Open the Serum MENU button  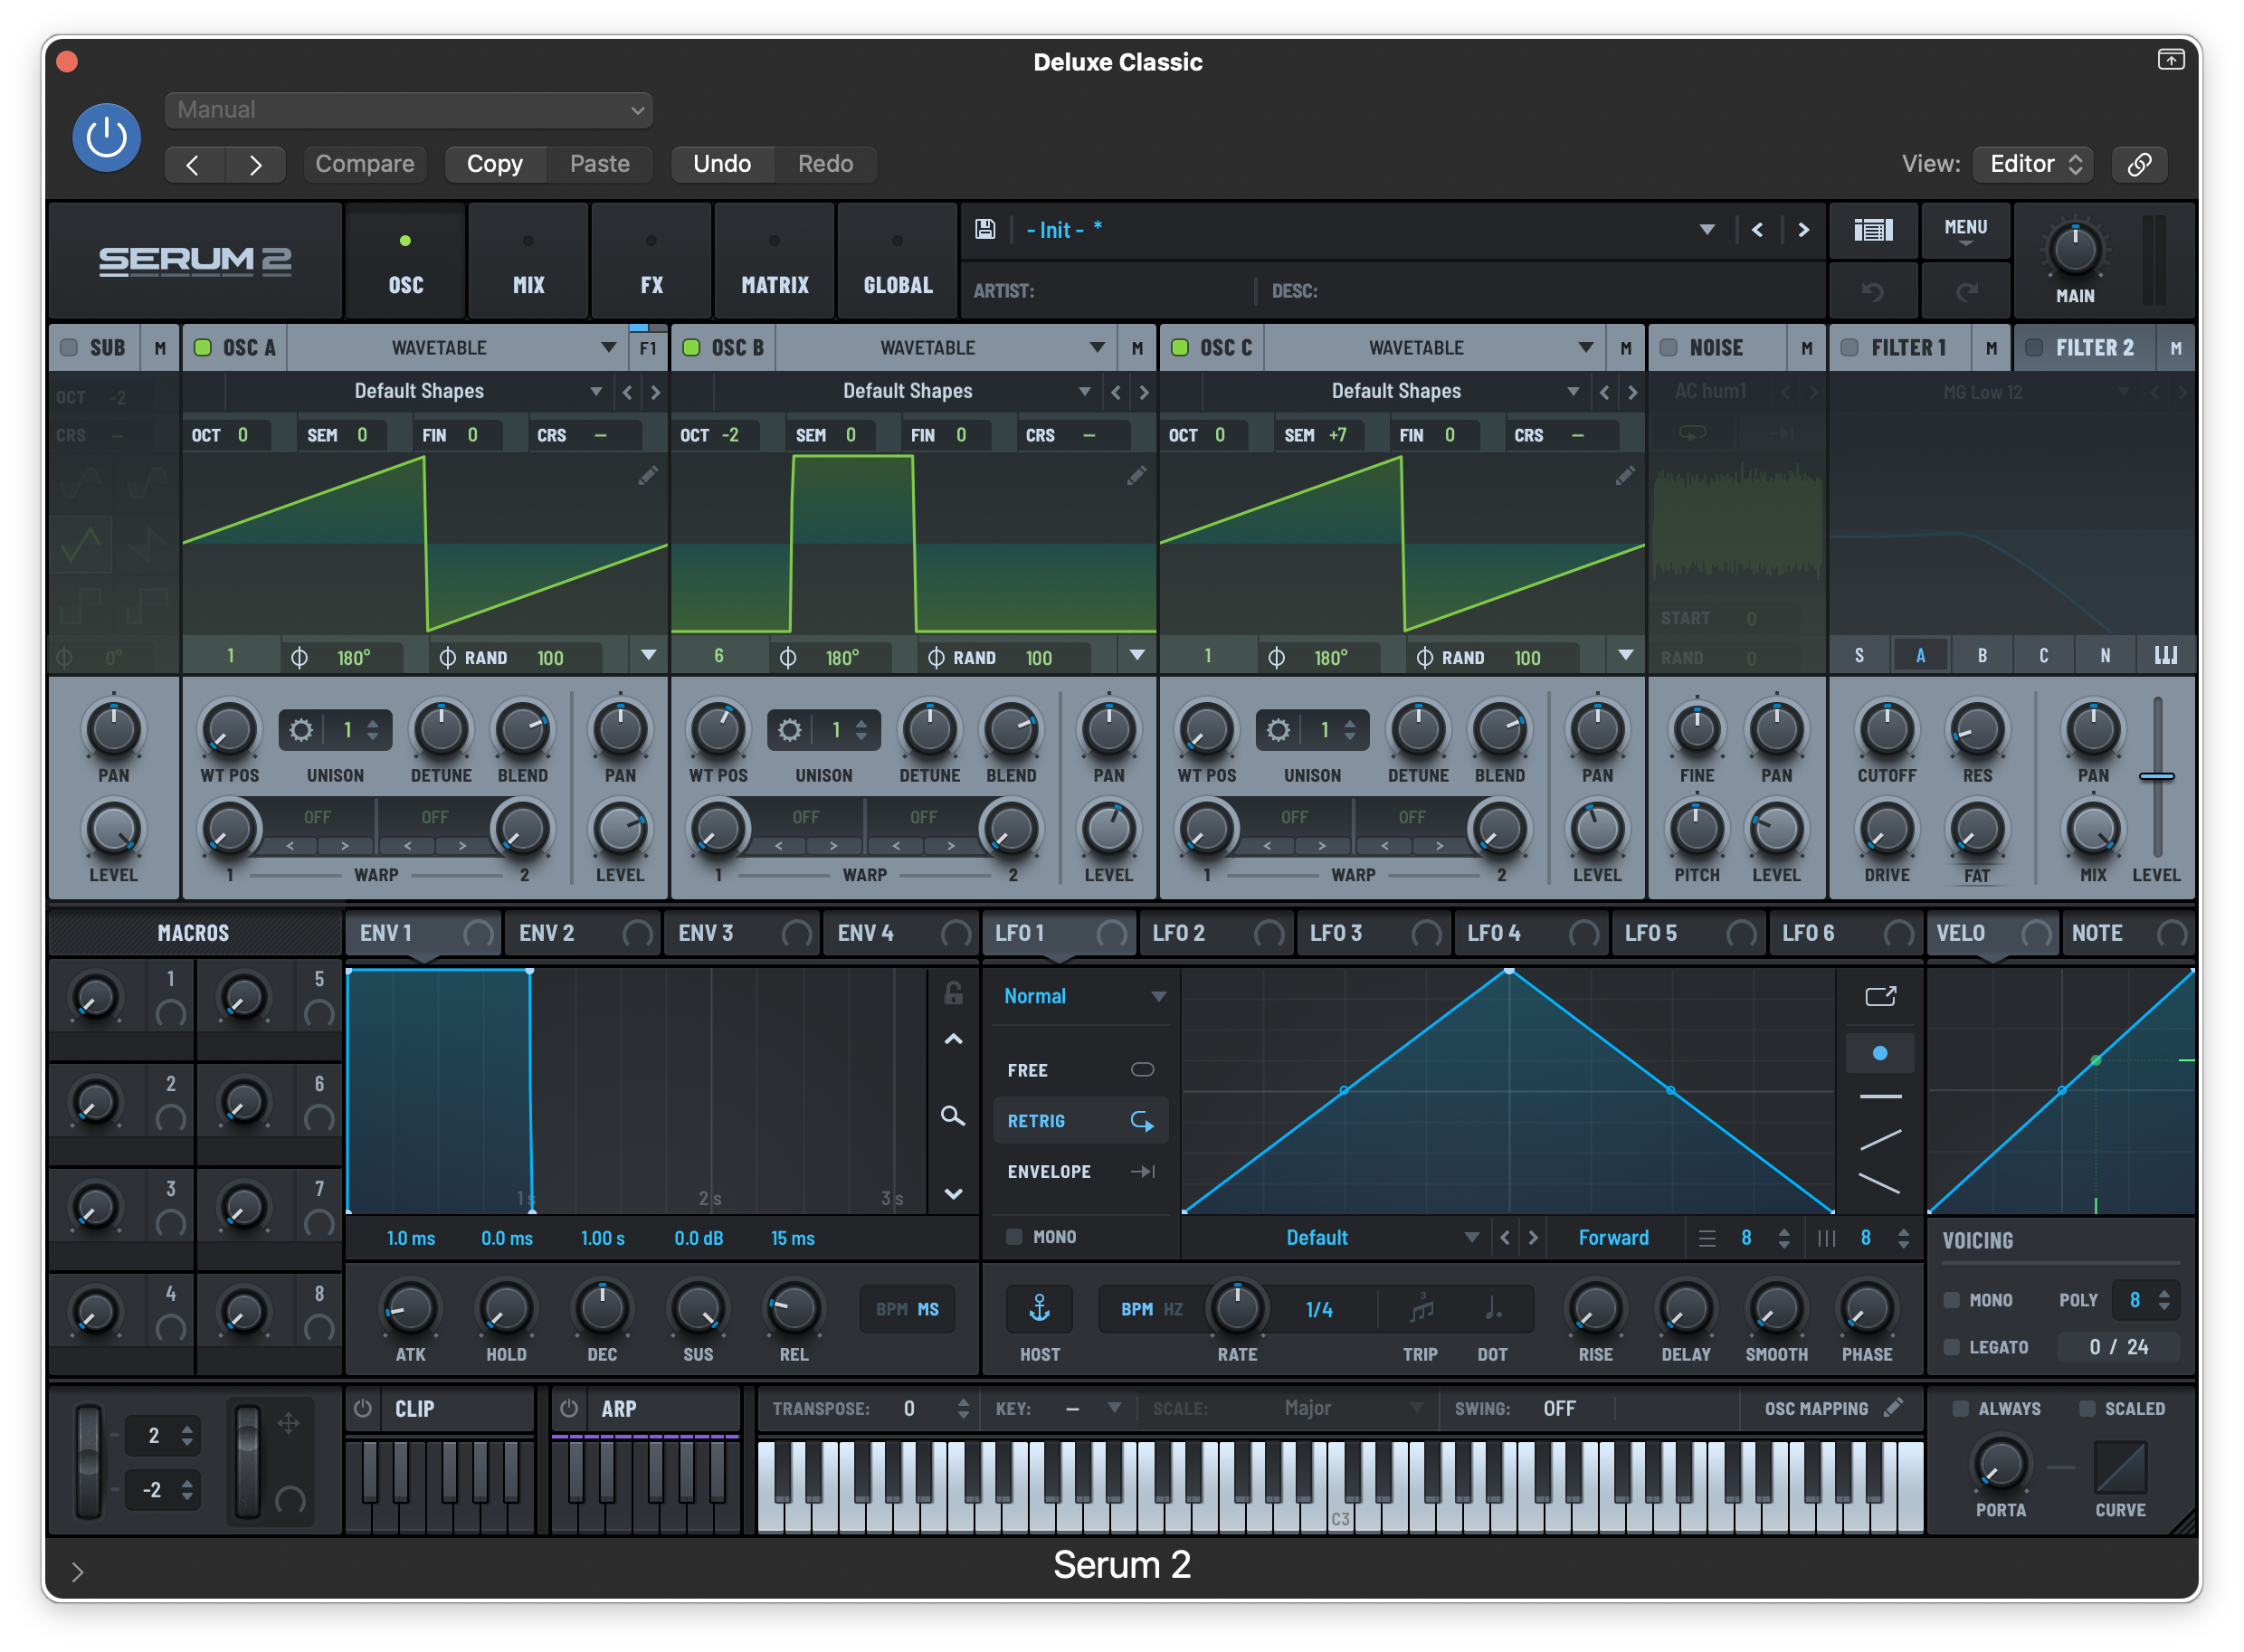point(1966,231)
